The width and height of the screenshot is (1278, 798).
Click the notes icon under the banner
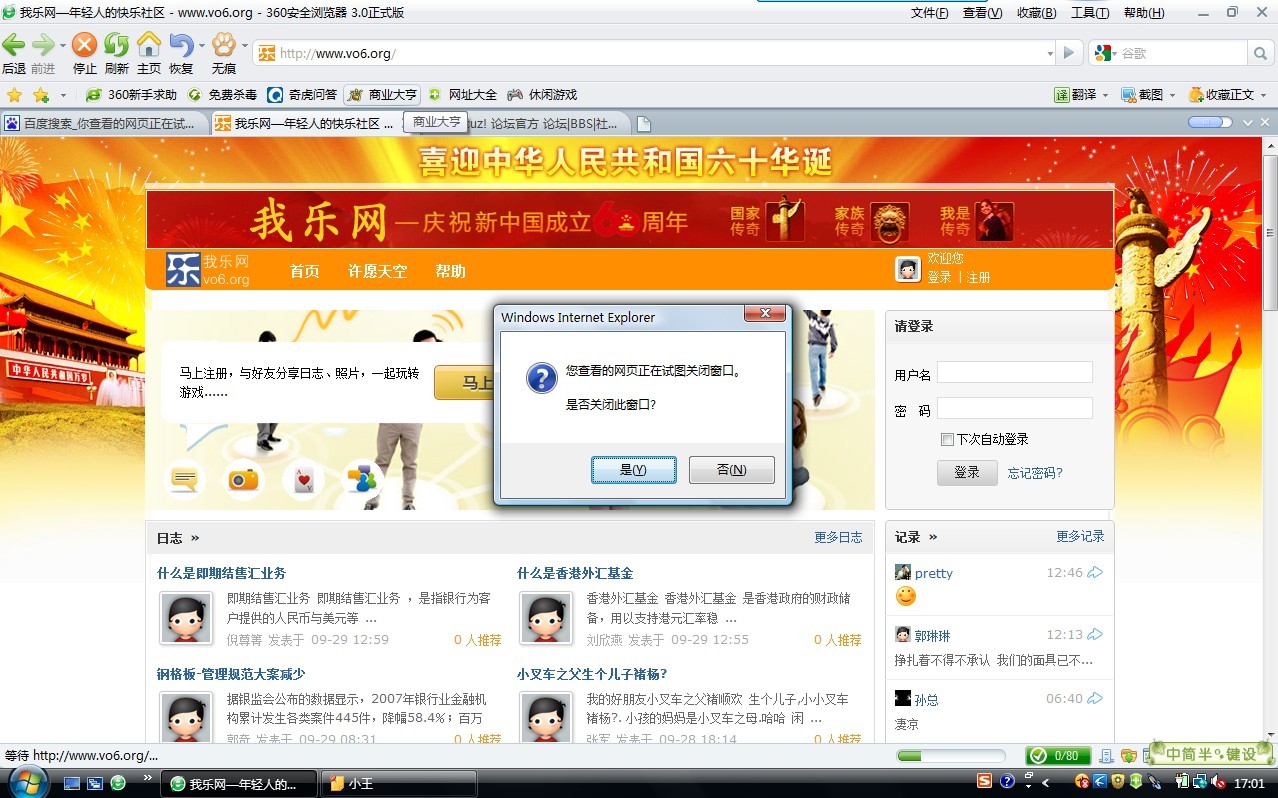[x=184, y=479]
